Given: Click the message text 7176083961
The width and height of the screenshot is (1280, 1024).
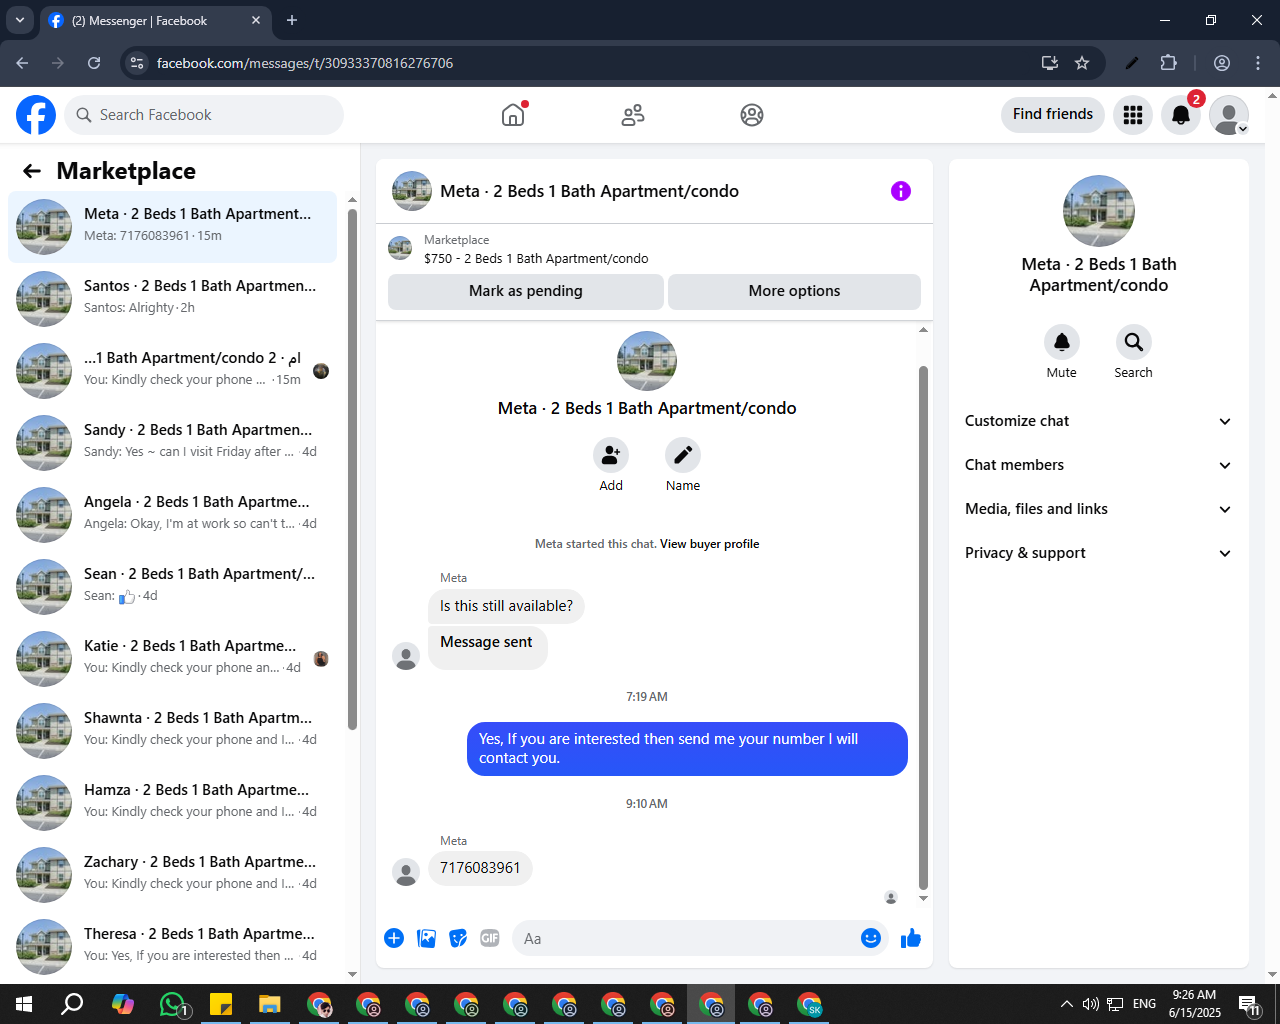Looking at the screenshot, I should [480, 868].
